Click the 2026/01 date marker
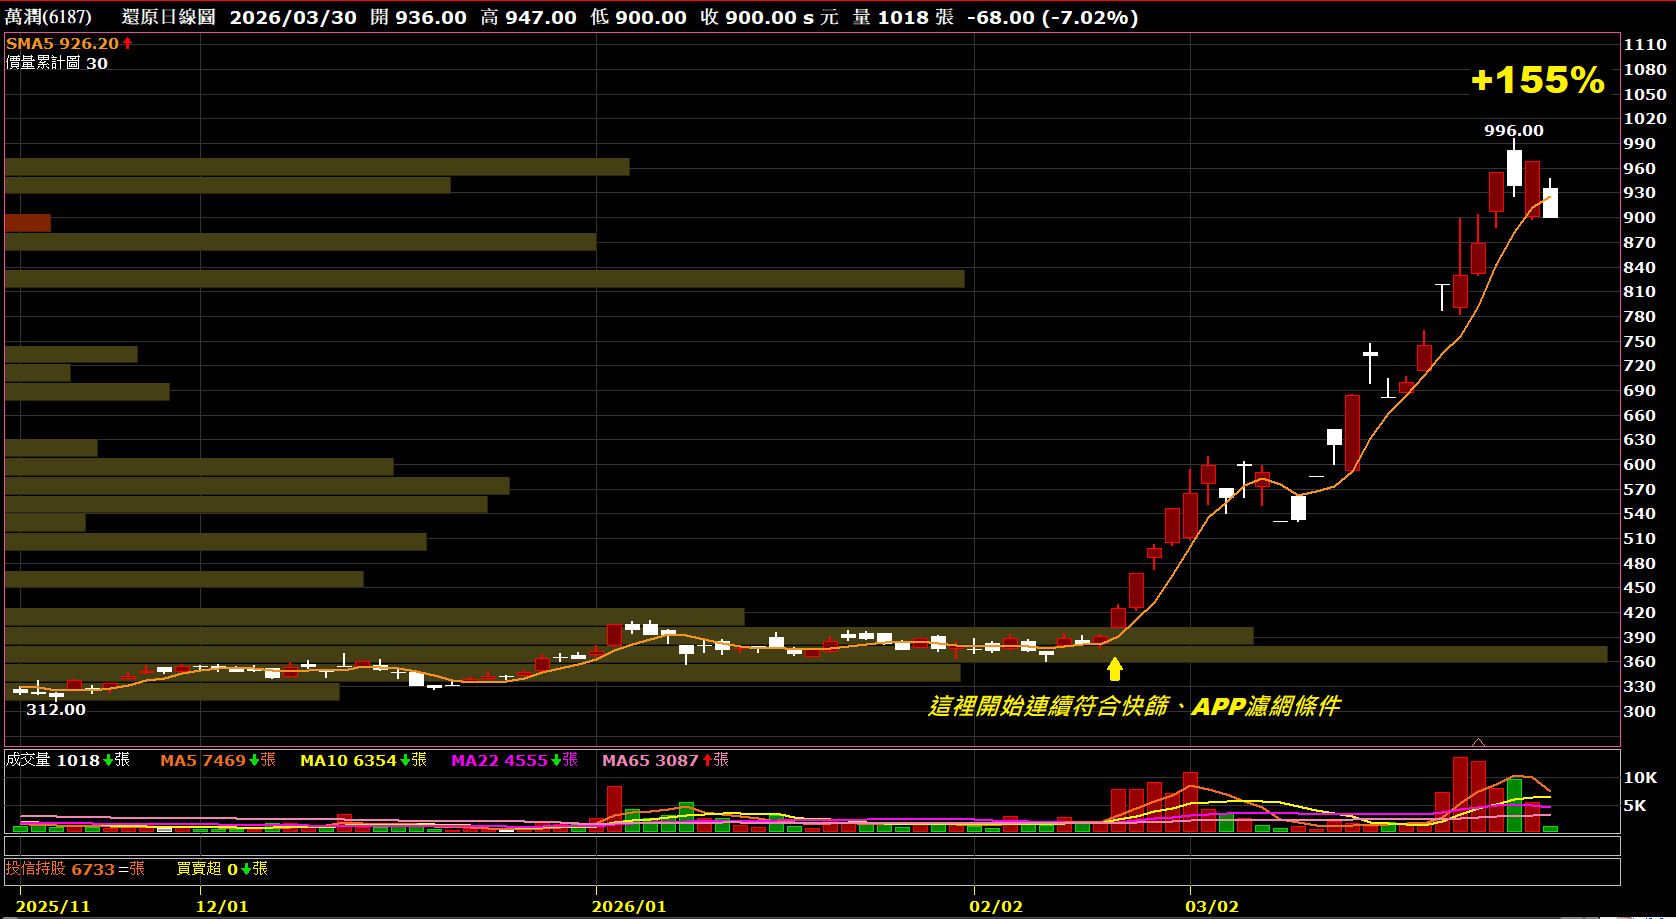 629,907
